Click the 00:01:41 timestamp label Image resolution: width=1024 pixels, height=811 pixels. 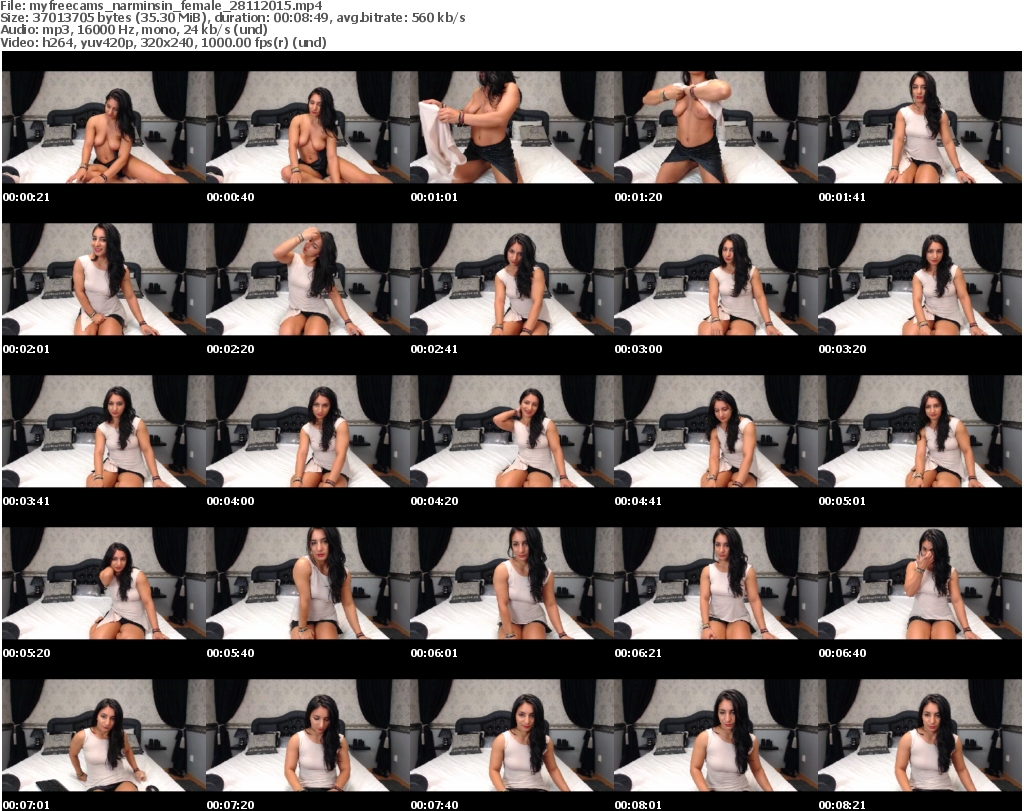[842, 197]
